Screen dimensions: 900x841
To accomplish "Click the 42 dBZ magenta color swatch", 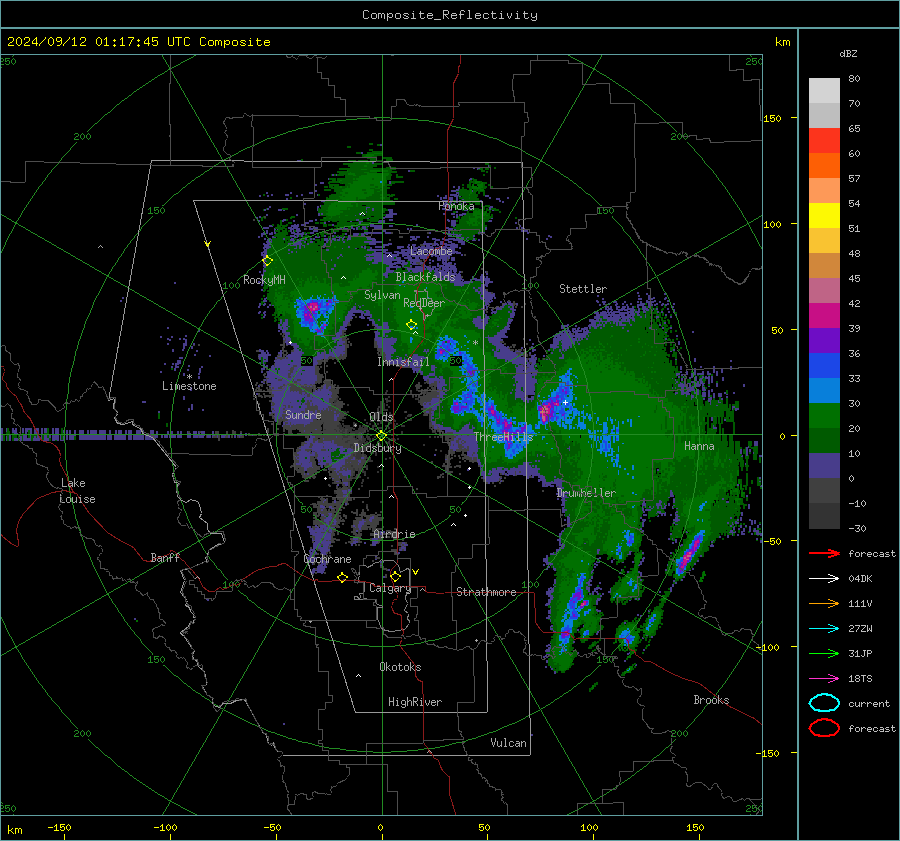I will 824,316.
